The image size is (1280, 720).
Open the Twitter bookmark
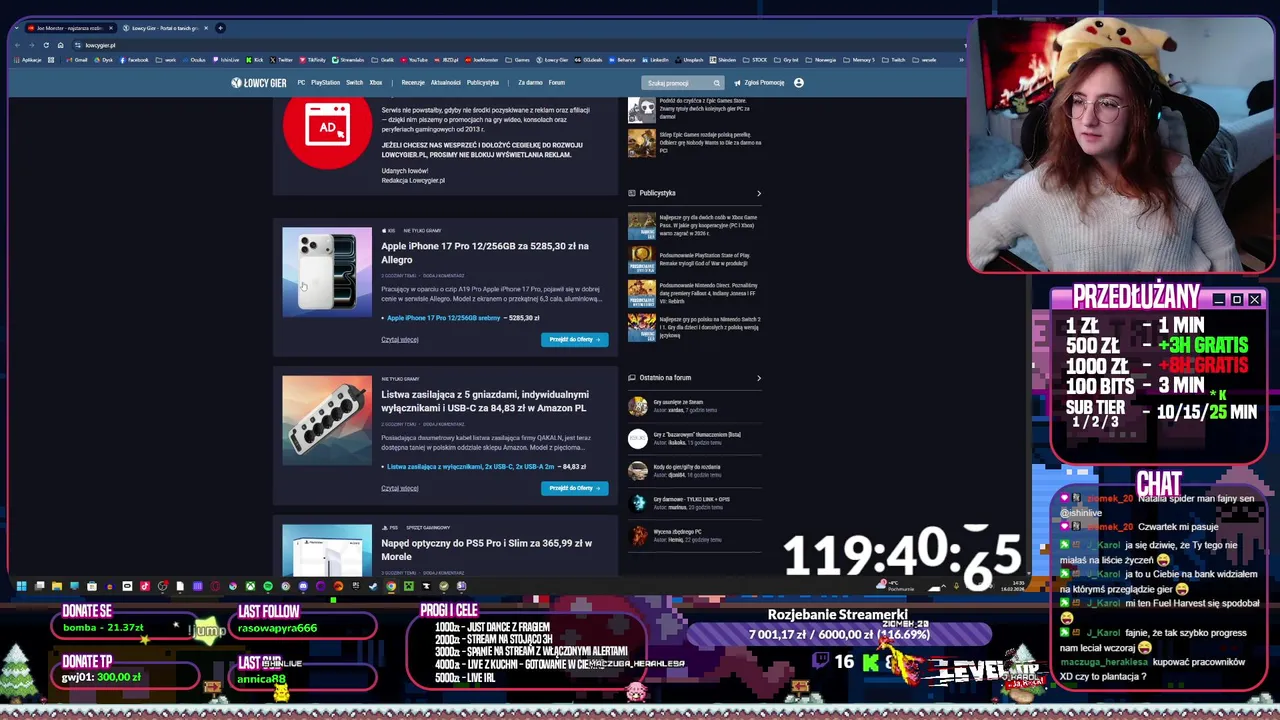[281, 60]
